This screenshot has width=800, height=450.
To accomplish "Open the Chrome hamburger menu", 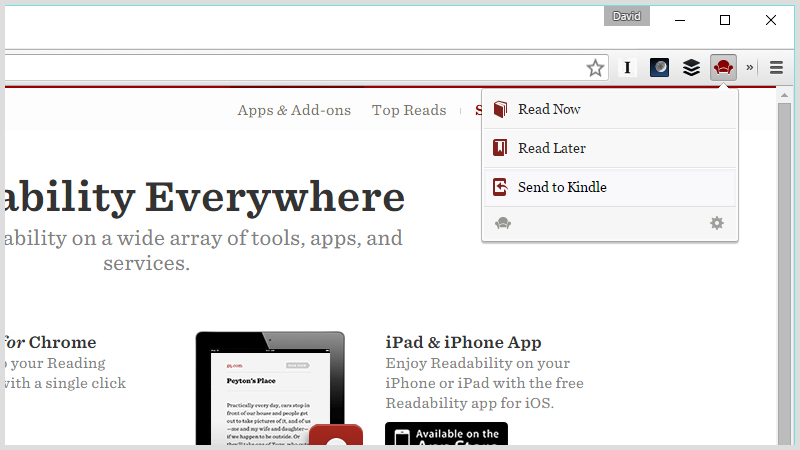I will [776, 67].
